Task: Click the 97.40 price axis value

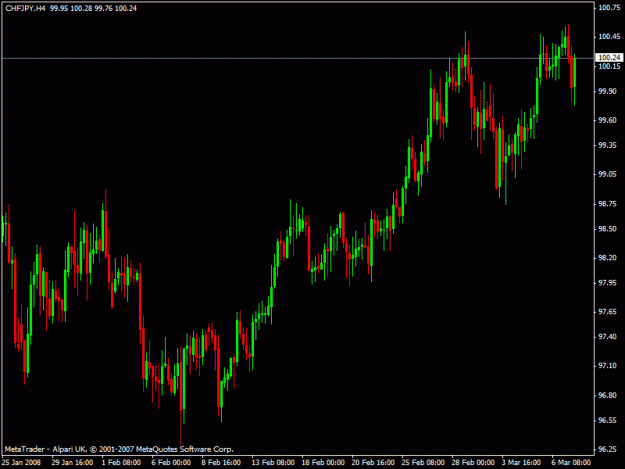Action: pyautogui.click(x=608, y=337)
